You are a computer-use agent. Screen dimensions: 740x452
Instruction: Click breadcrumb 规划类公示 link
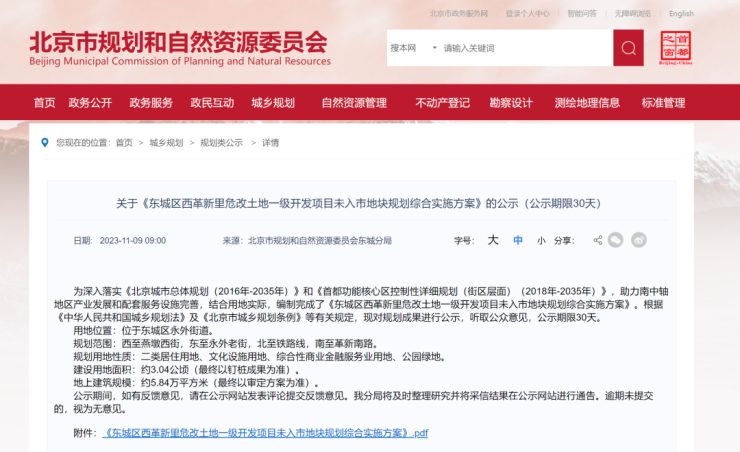pos(221,143)
